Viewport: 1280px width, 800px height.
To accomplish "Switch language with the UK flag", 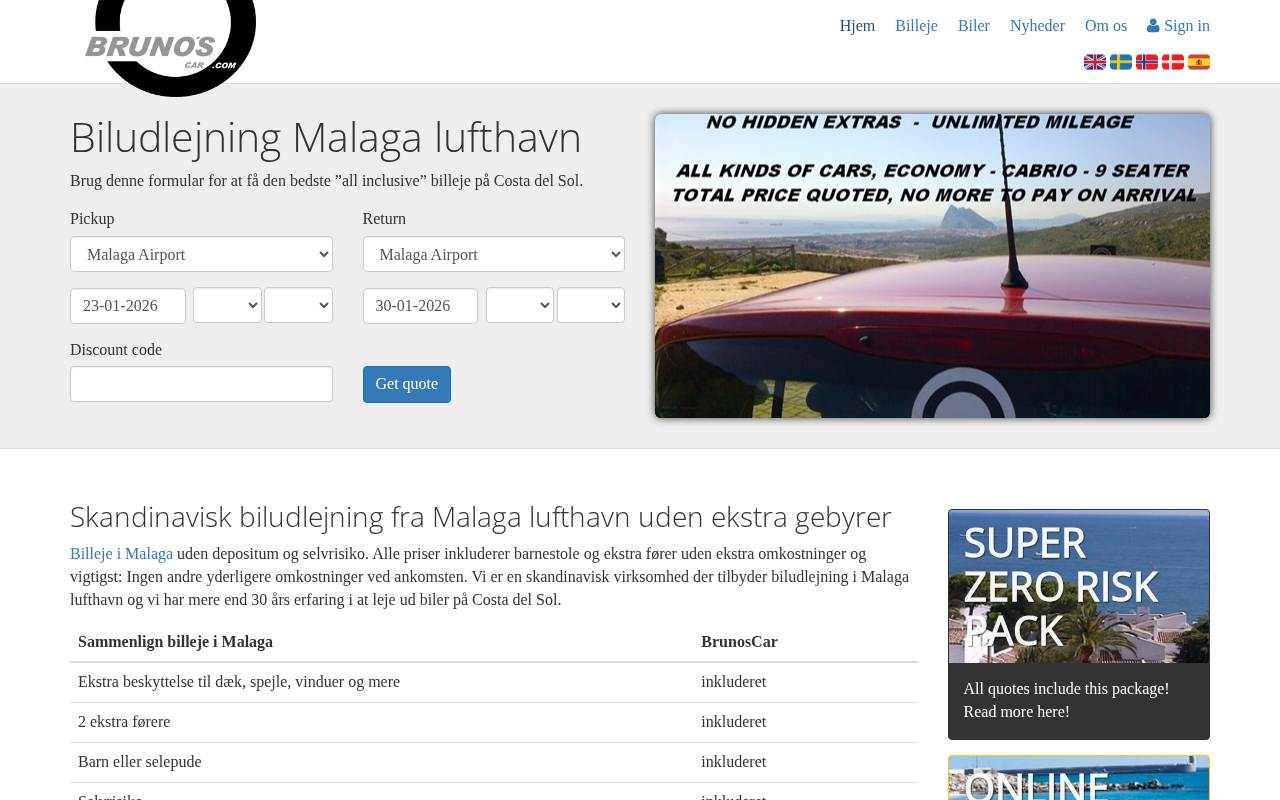I will (1095, 62).
